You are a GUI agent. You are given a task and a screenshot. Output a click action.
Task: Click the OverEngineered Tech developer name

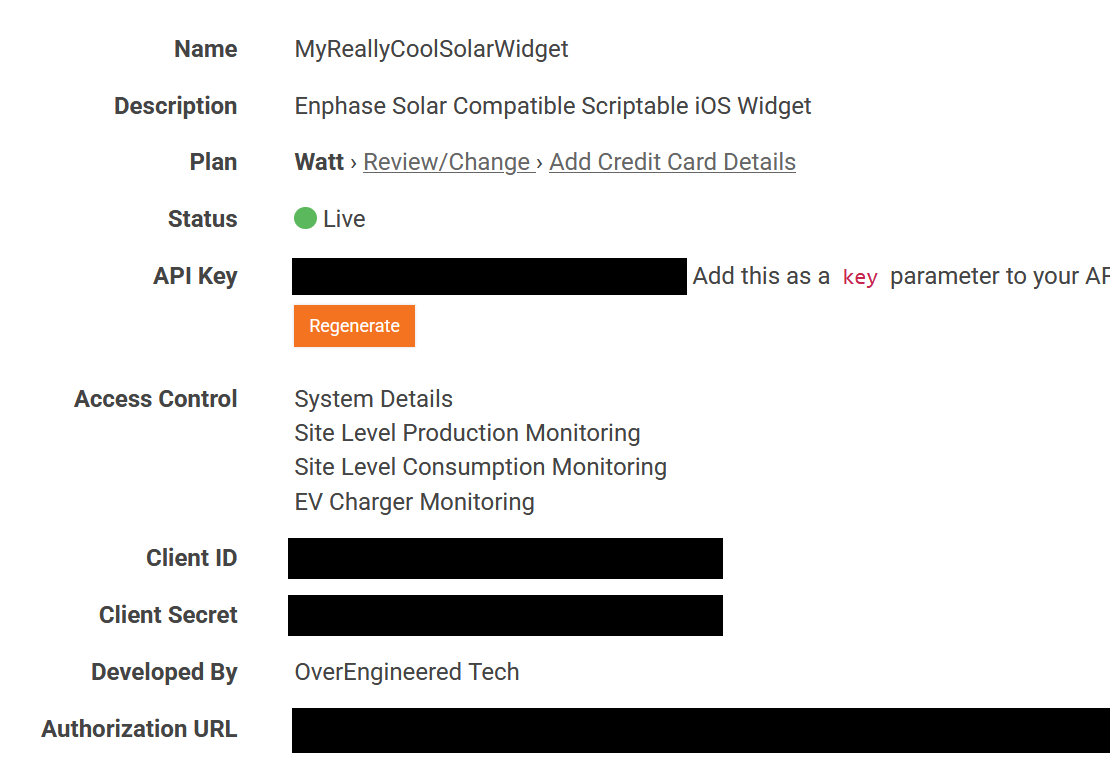coord(406,672)
